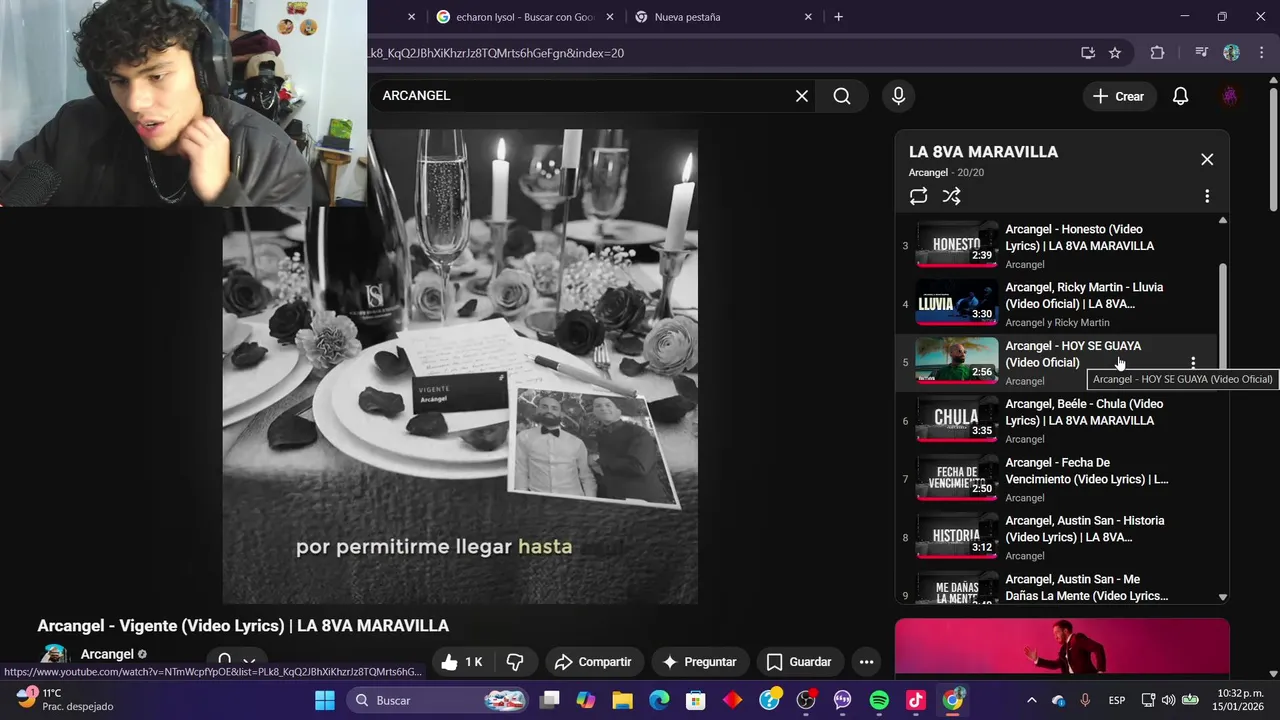Launch Microsoft Edge from taskbar
1280x720 pixels.
[659, 700]
